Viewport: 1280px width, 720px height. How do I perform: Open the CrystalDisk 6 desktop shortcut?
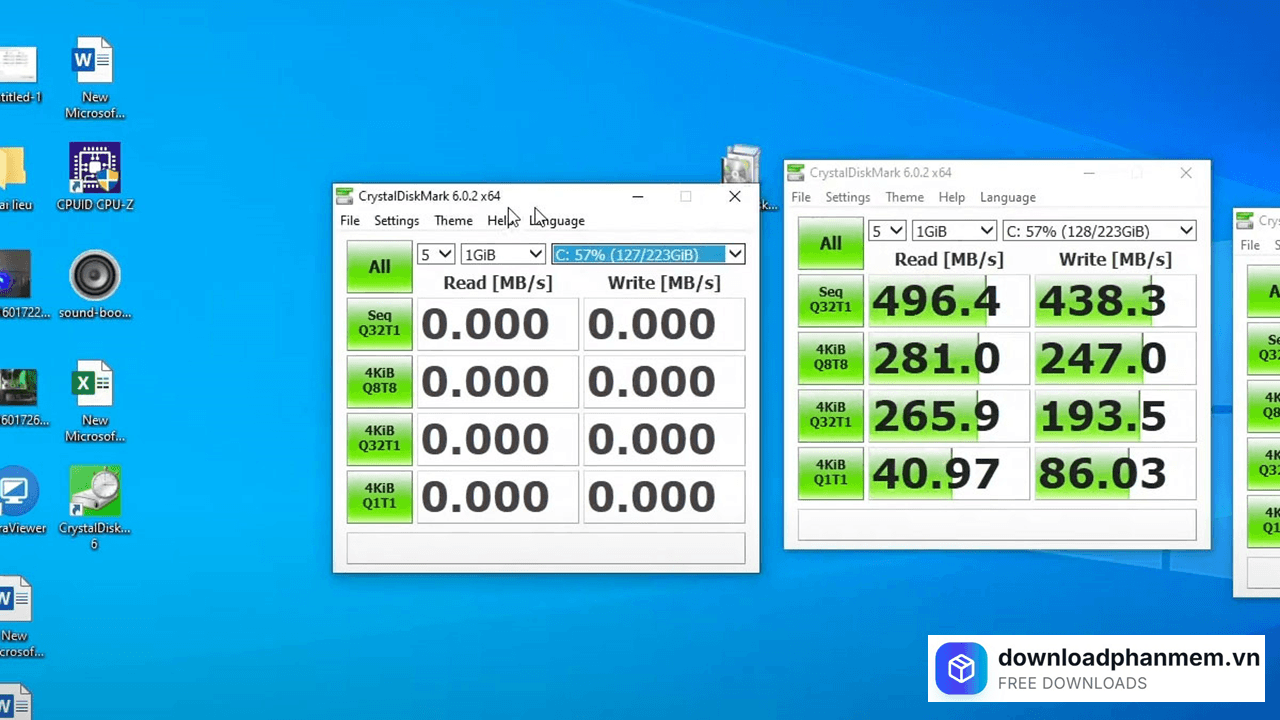click(95, 491)
